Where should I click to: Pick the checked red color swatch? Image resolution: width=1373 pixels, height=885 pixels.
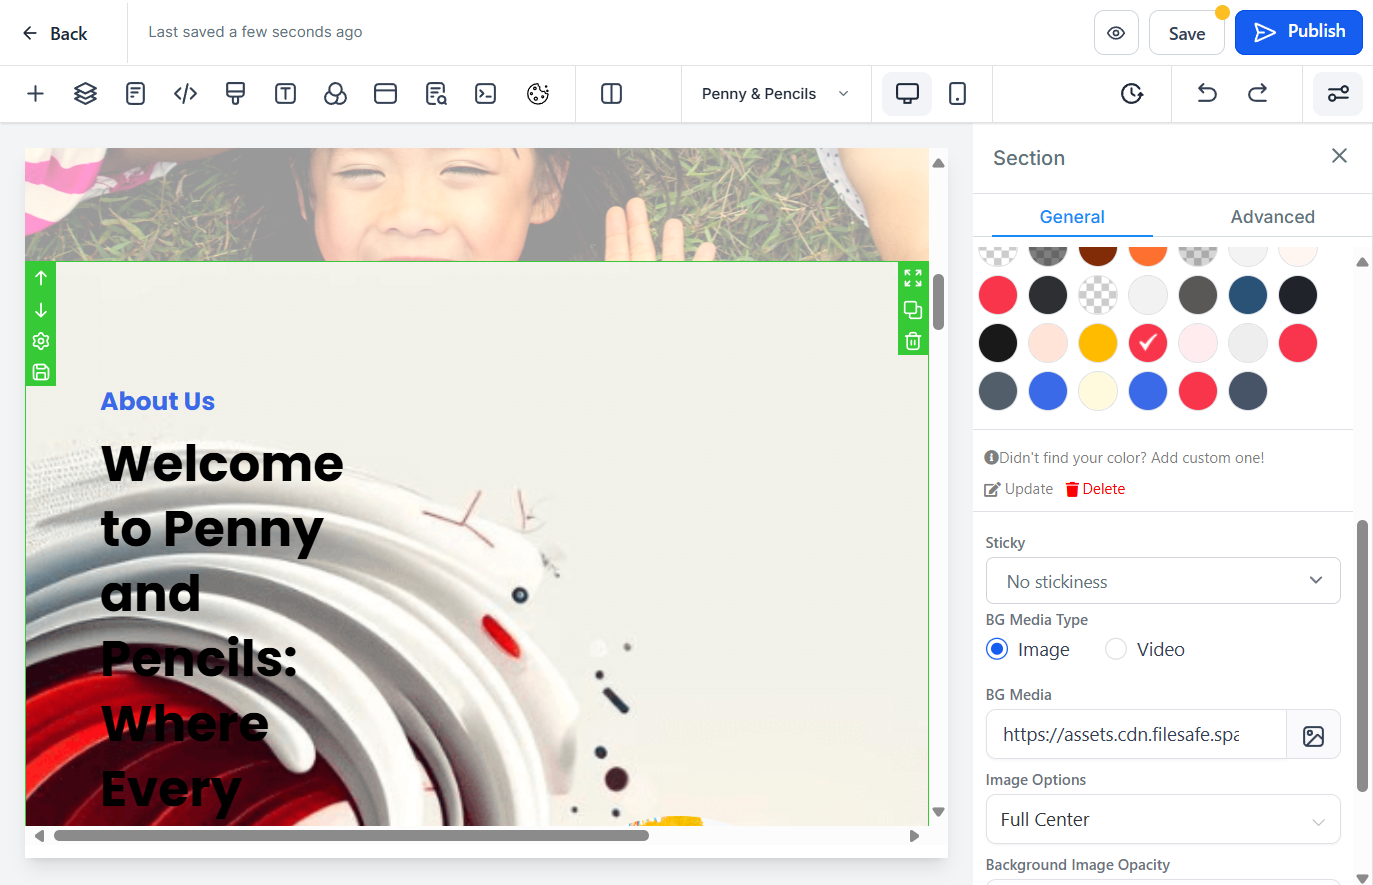[x=1148, y=343]
